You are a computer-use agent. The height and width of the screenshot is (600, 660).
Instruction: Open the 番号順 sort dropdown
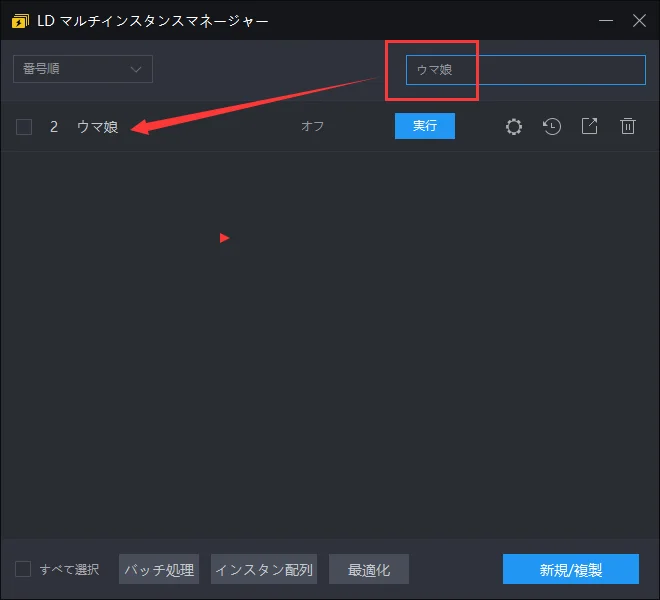pyautogui.click(x=83, y=69)
